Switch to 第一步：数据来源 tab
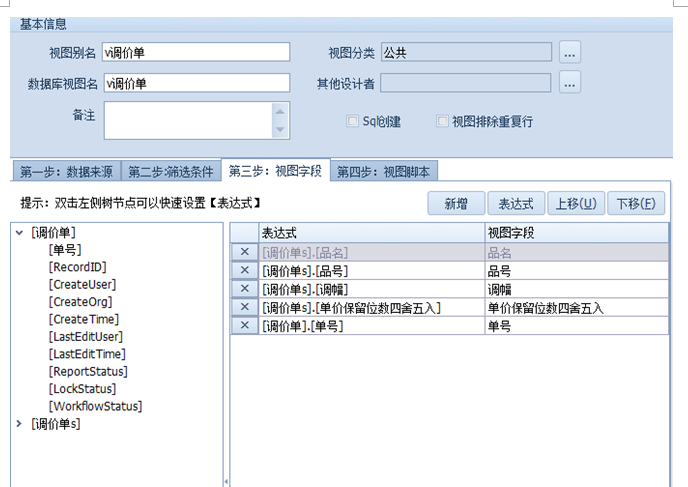 [66, 171]
